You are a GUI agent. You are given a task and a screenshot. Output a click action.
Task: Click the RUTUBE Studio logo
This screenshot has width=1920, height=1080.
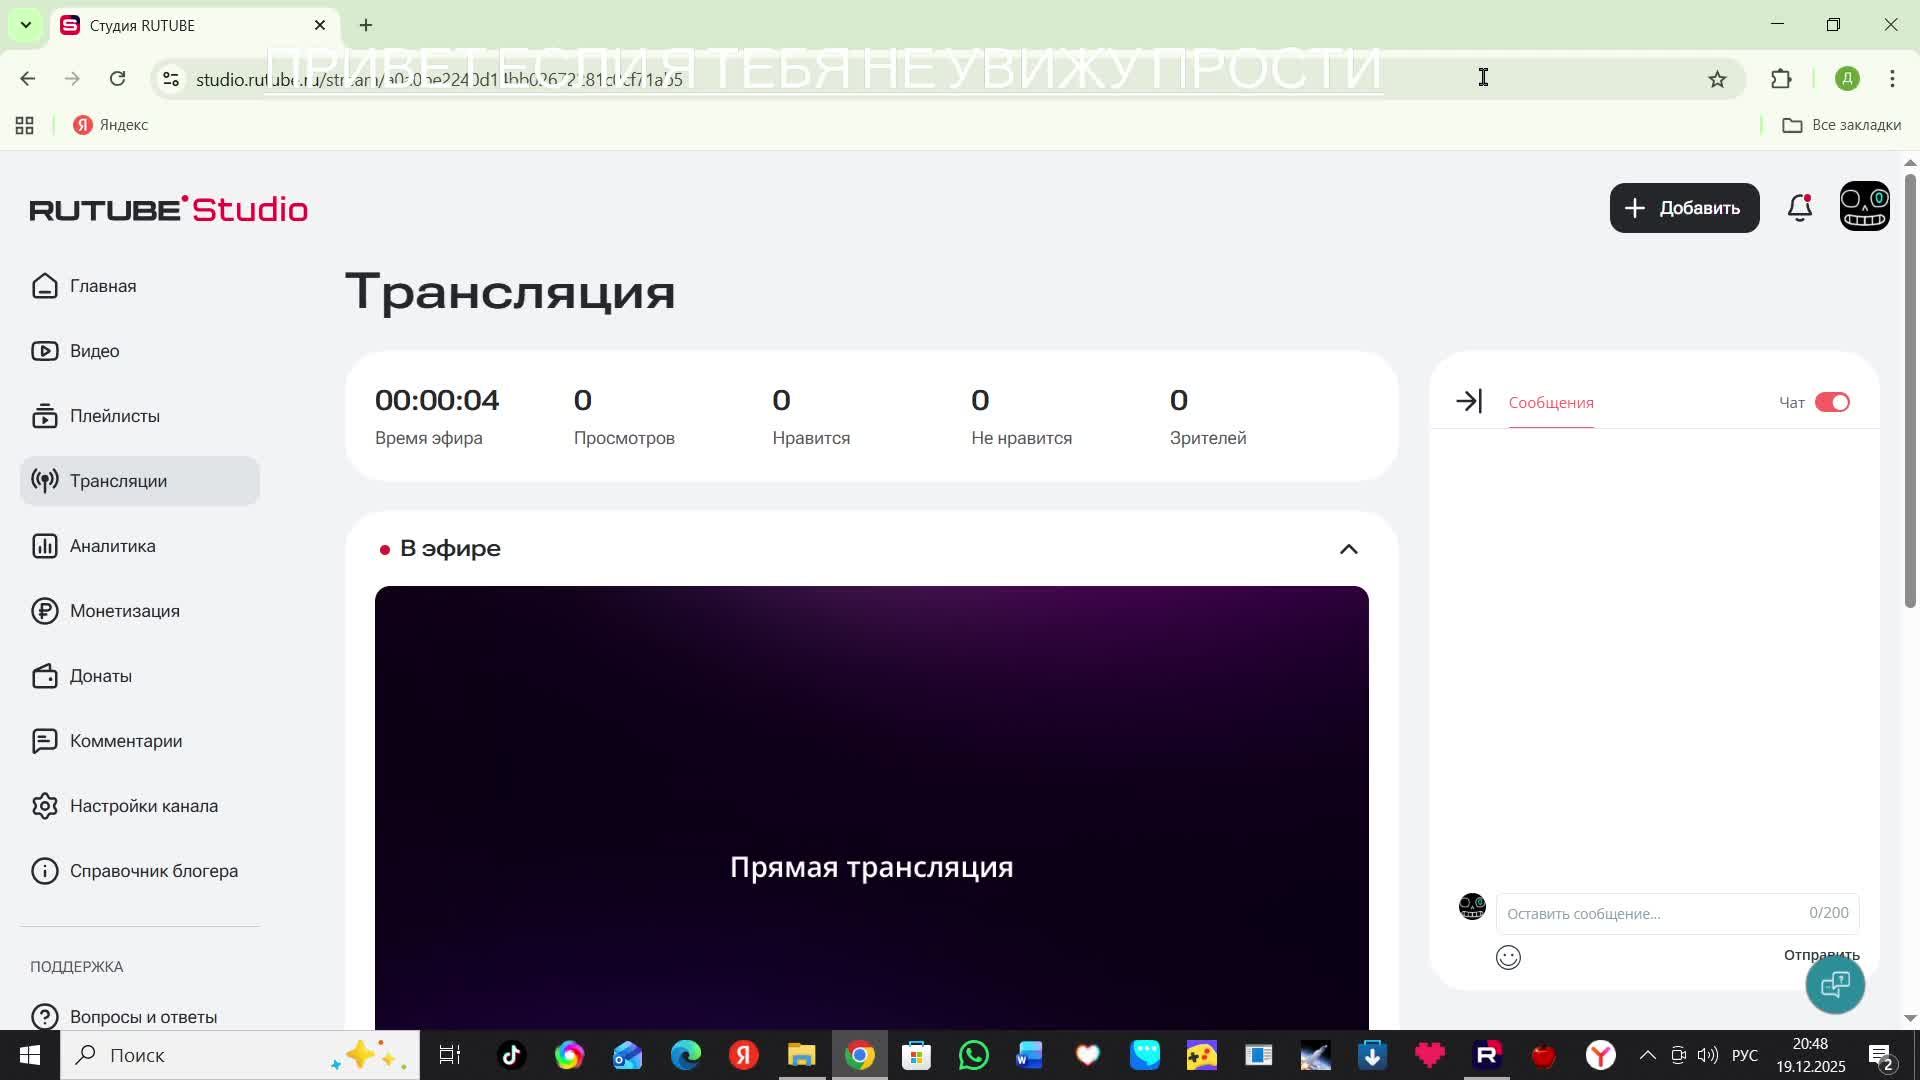(168, 209)
